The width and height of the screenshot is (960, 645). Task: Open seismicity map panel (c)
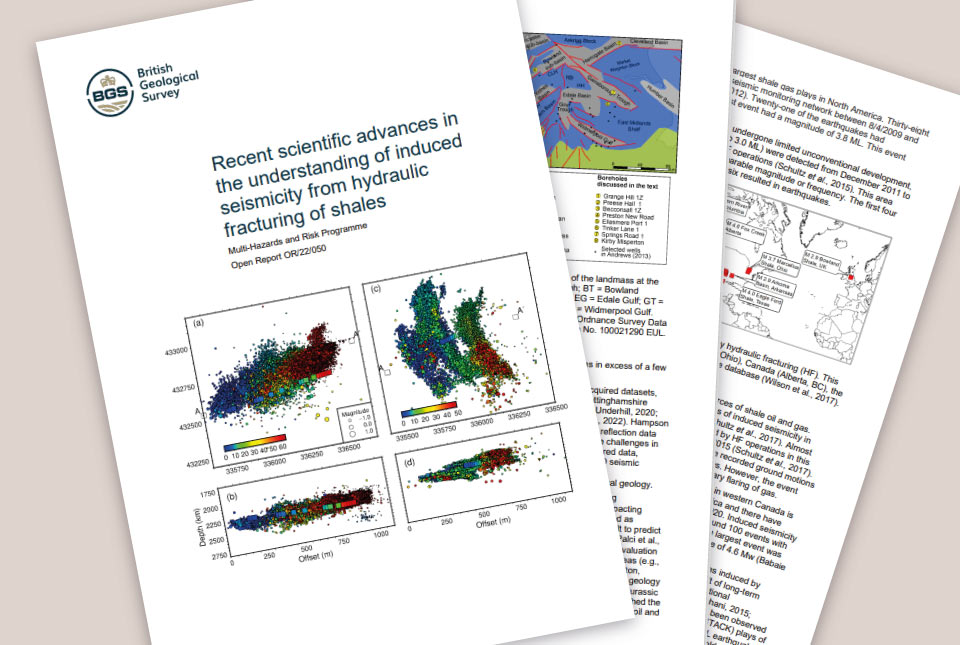coord(458,343)
